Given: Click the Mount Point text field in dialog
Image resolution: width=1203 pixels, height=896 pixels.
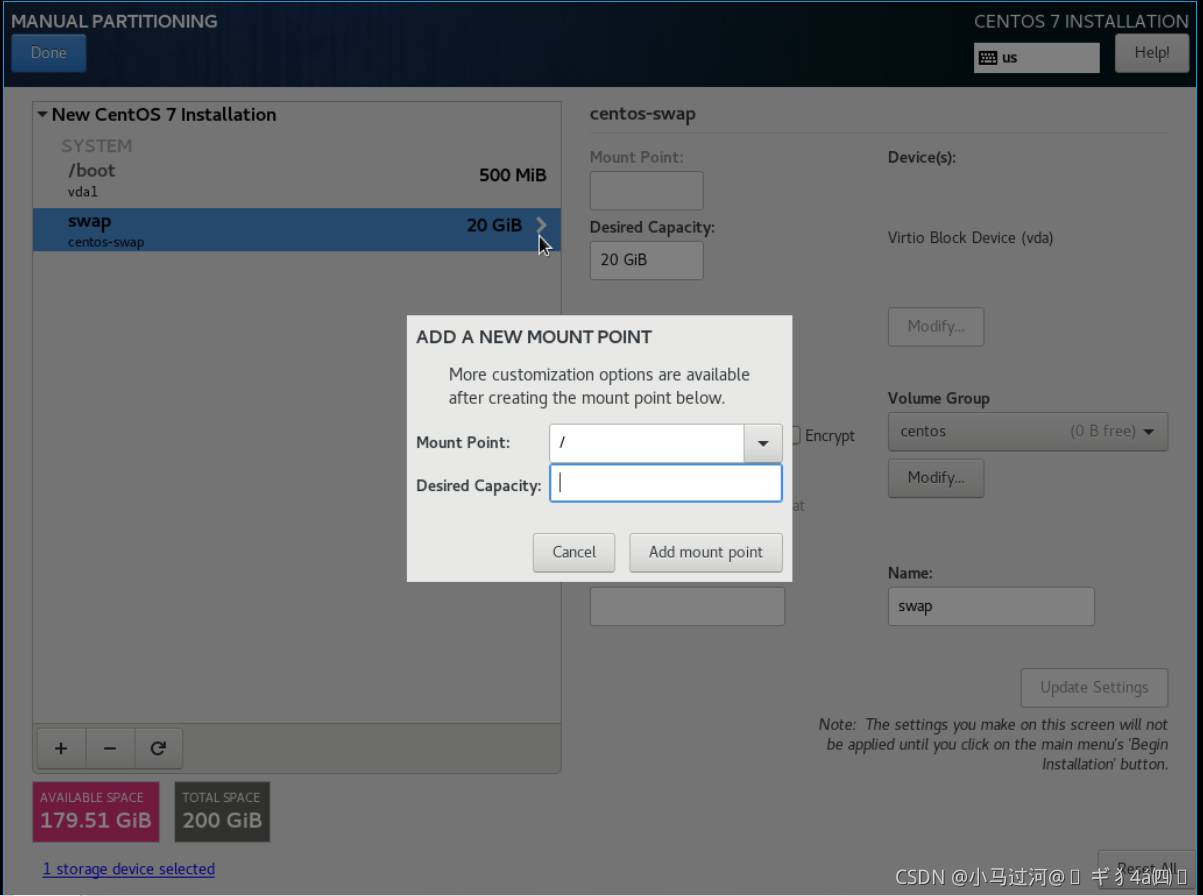Looking at the screenshot, I should pos(646,443).
